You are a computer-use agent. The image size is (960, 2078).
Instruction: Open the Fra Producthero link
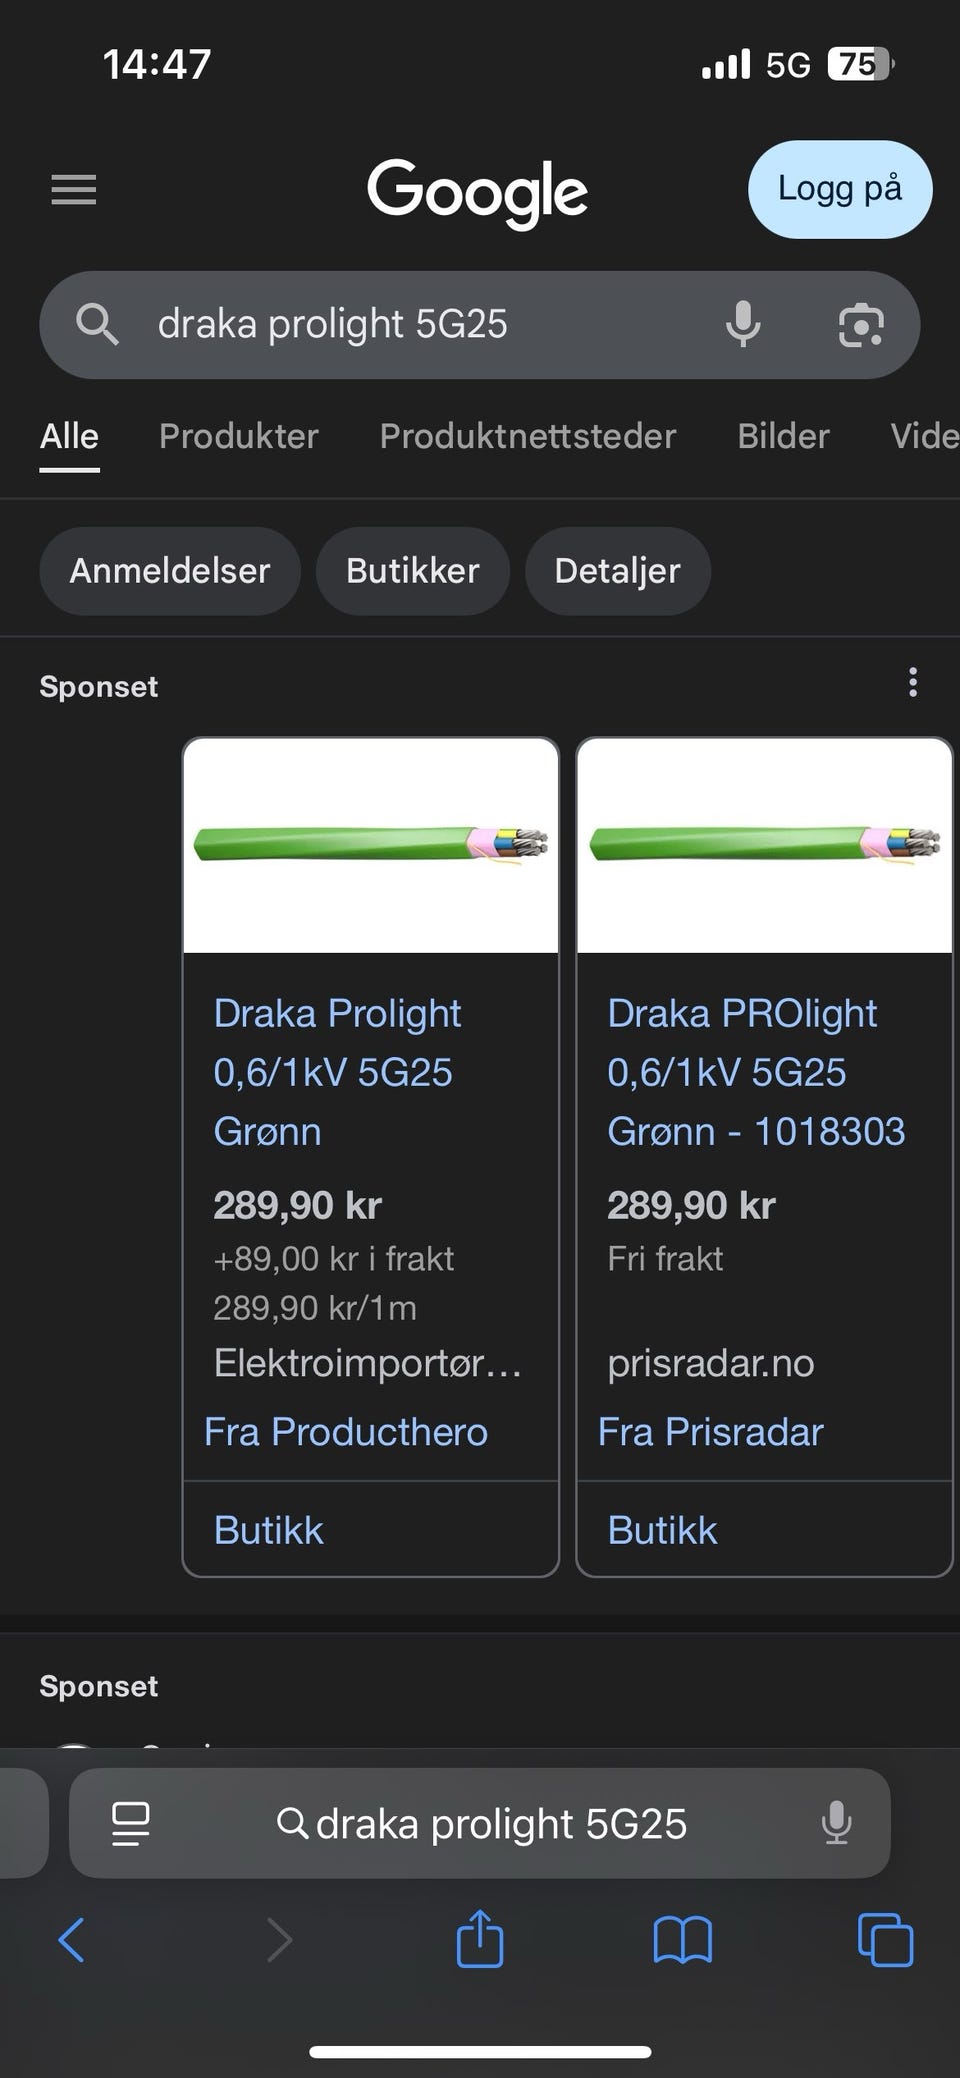[346, 1432]
